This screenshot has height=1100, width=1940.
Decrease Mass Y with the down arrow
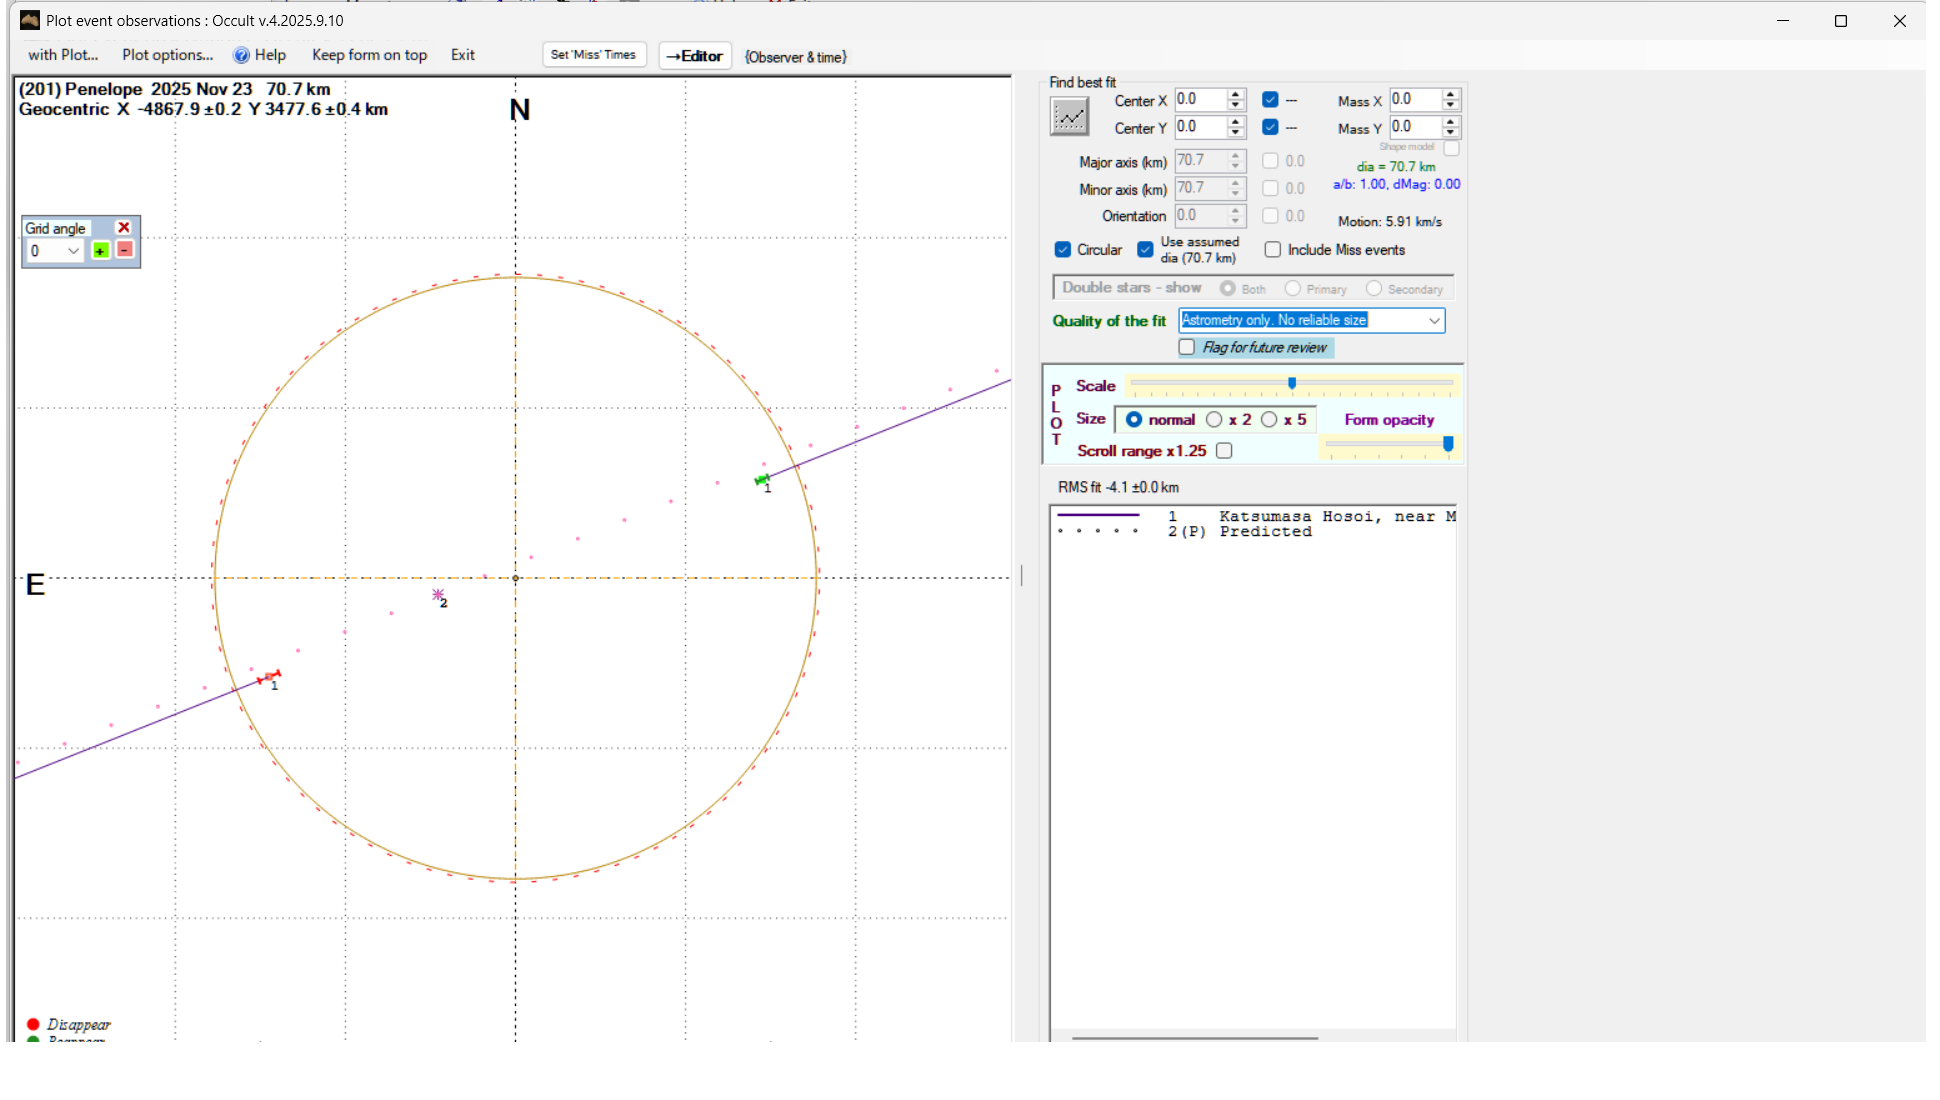pos(1451,132)
